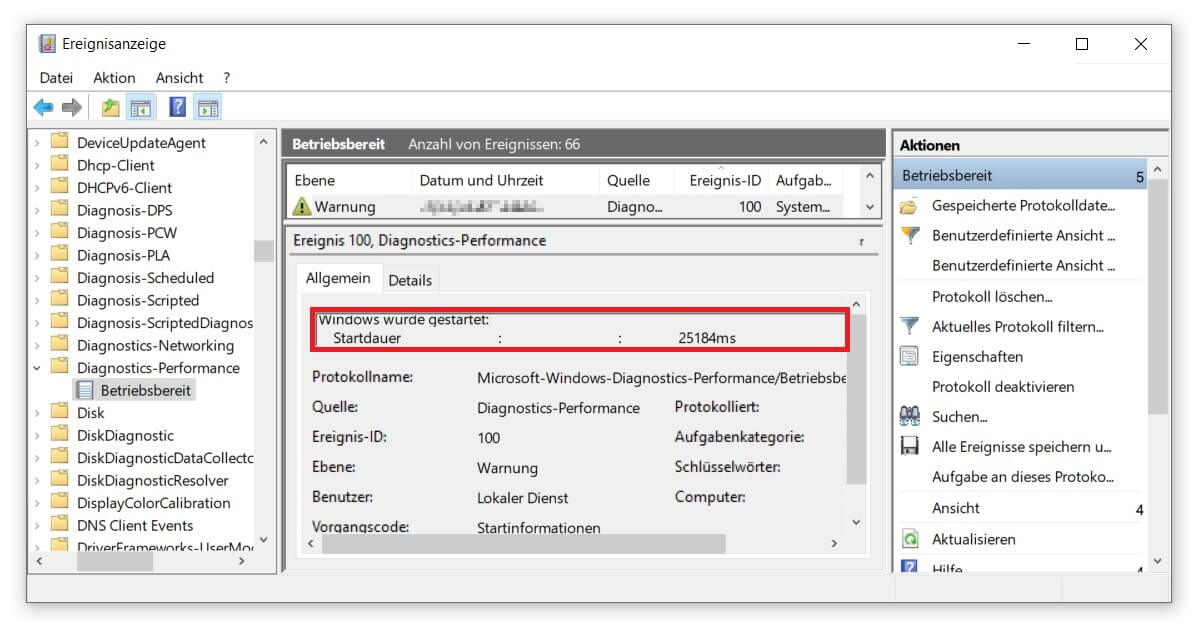This screenshot has height=630, width=1200.
Task: Click the warning triangle icon in event row
Action: point(302,207)
